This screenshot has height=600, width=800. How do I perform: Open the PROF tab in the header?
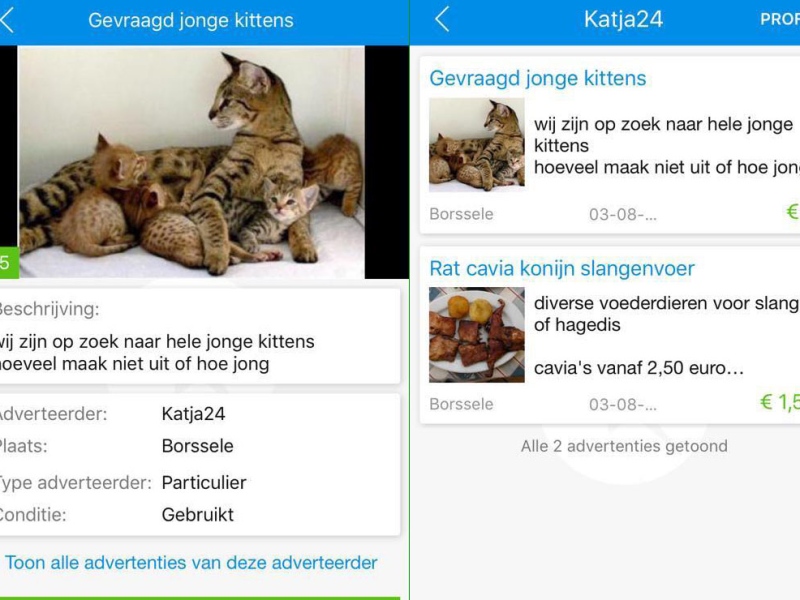[780, 19]
